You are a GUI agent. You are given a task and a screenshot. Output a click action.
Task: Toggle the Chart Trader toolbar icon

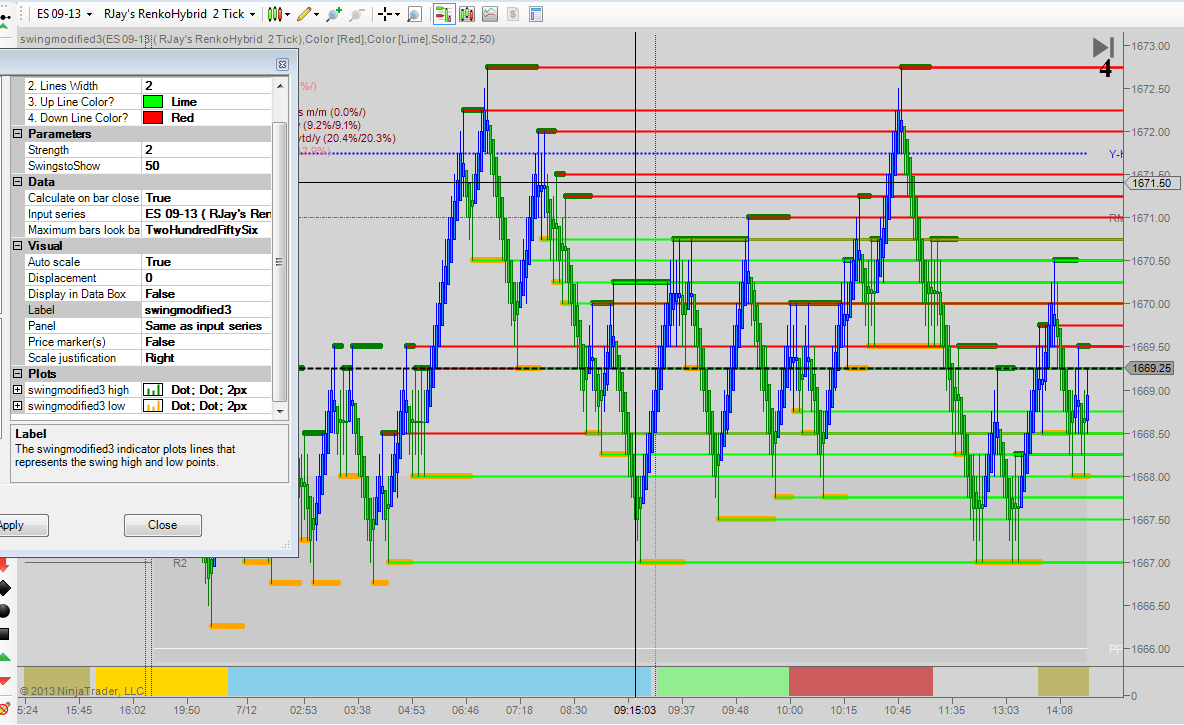point(443,14)
